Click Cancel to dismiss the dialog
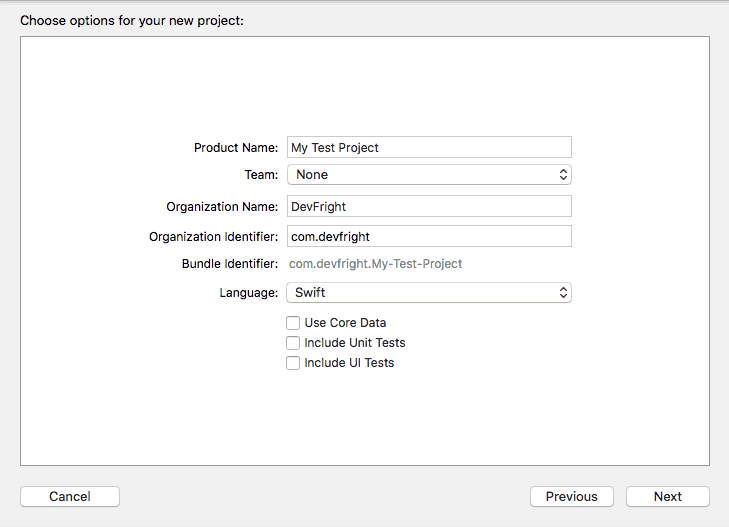This screenshot has height=527, width=729. (70, 496)
